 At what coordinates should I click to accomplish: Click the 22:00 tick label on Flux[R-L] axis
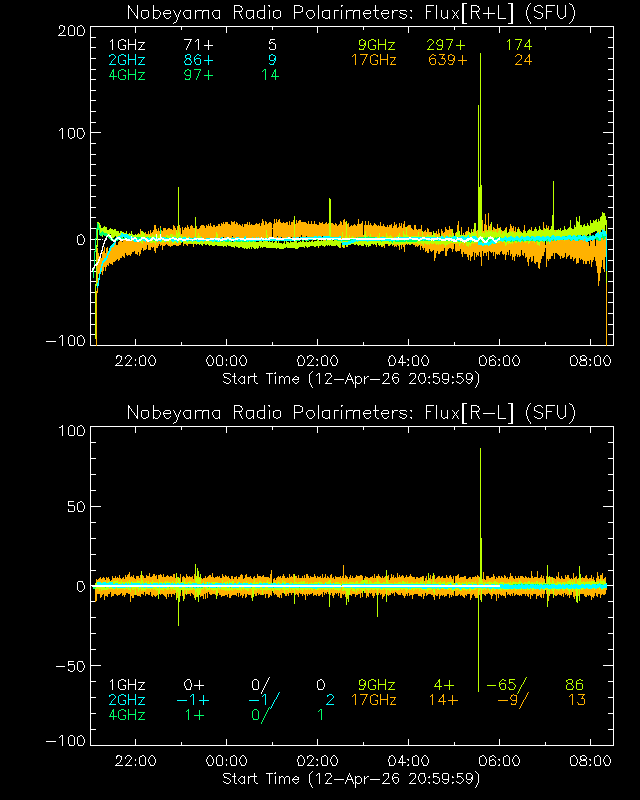[x=135, y=762]
